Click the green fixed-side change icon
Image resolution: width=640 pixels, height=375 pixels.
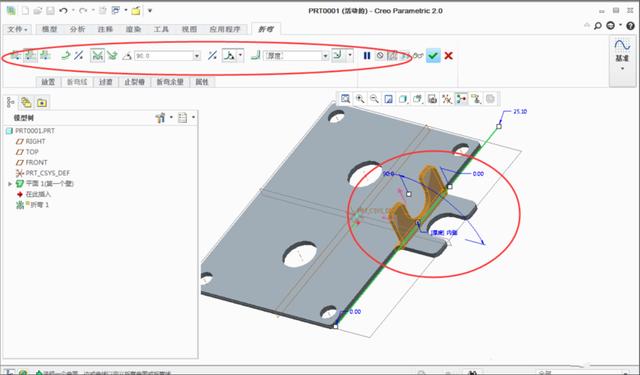65,55
